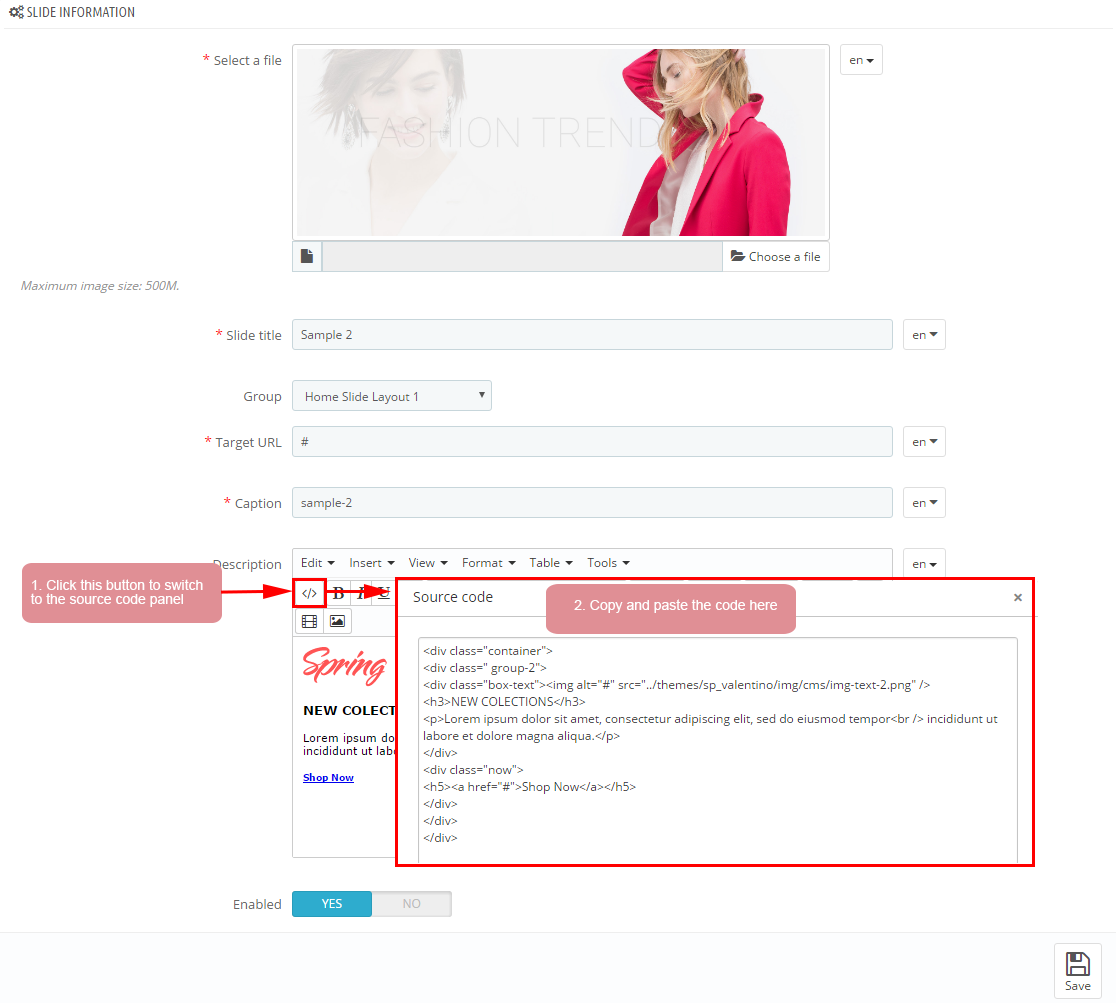
Task: Click the file icon beside the file path field
Action: coord(307,256)
